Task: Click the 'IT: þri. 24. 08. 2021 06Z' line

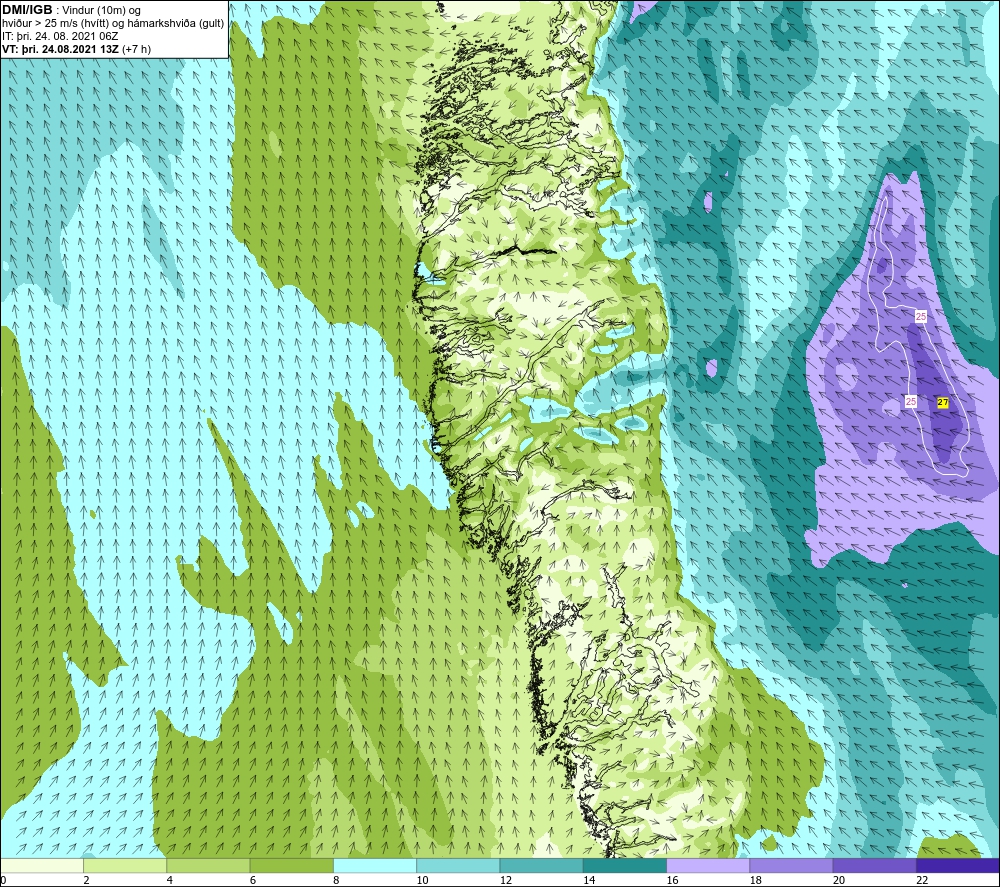Action: 60,36
